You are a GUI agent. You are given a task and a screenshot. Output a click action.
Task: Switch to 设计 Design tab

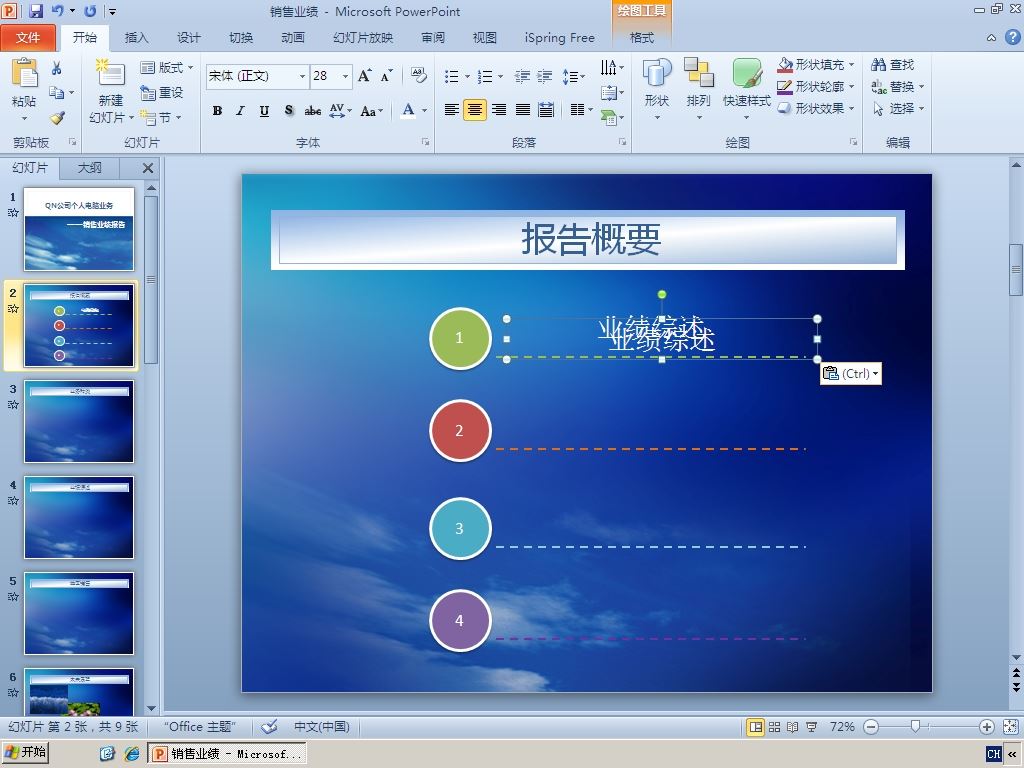[x=189, y=38]
